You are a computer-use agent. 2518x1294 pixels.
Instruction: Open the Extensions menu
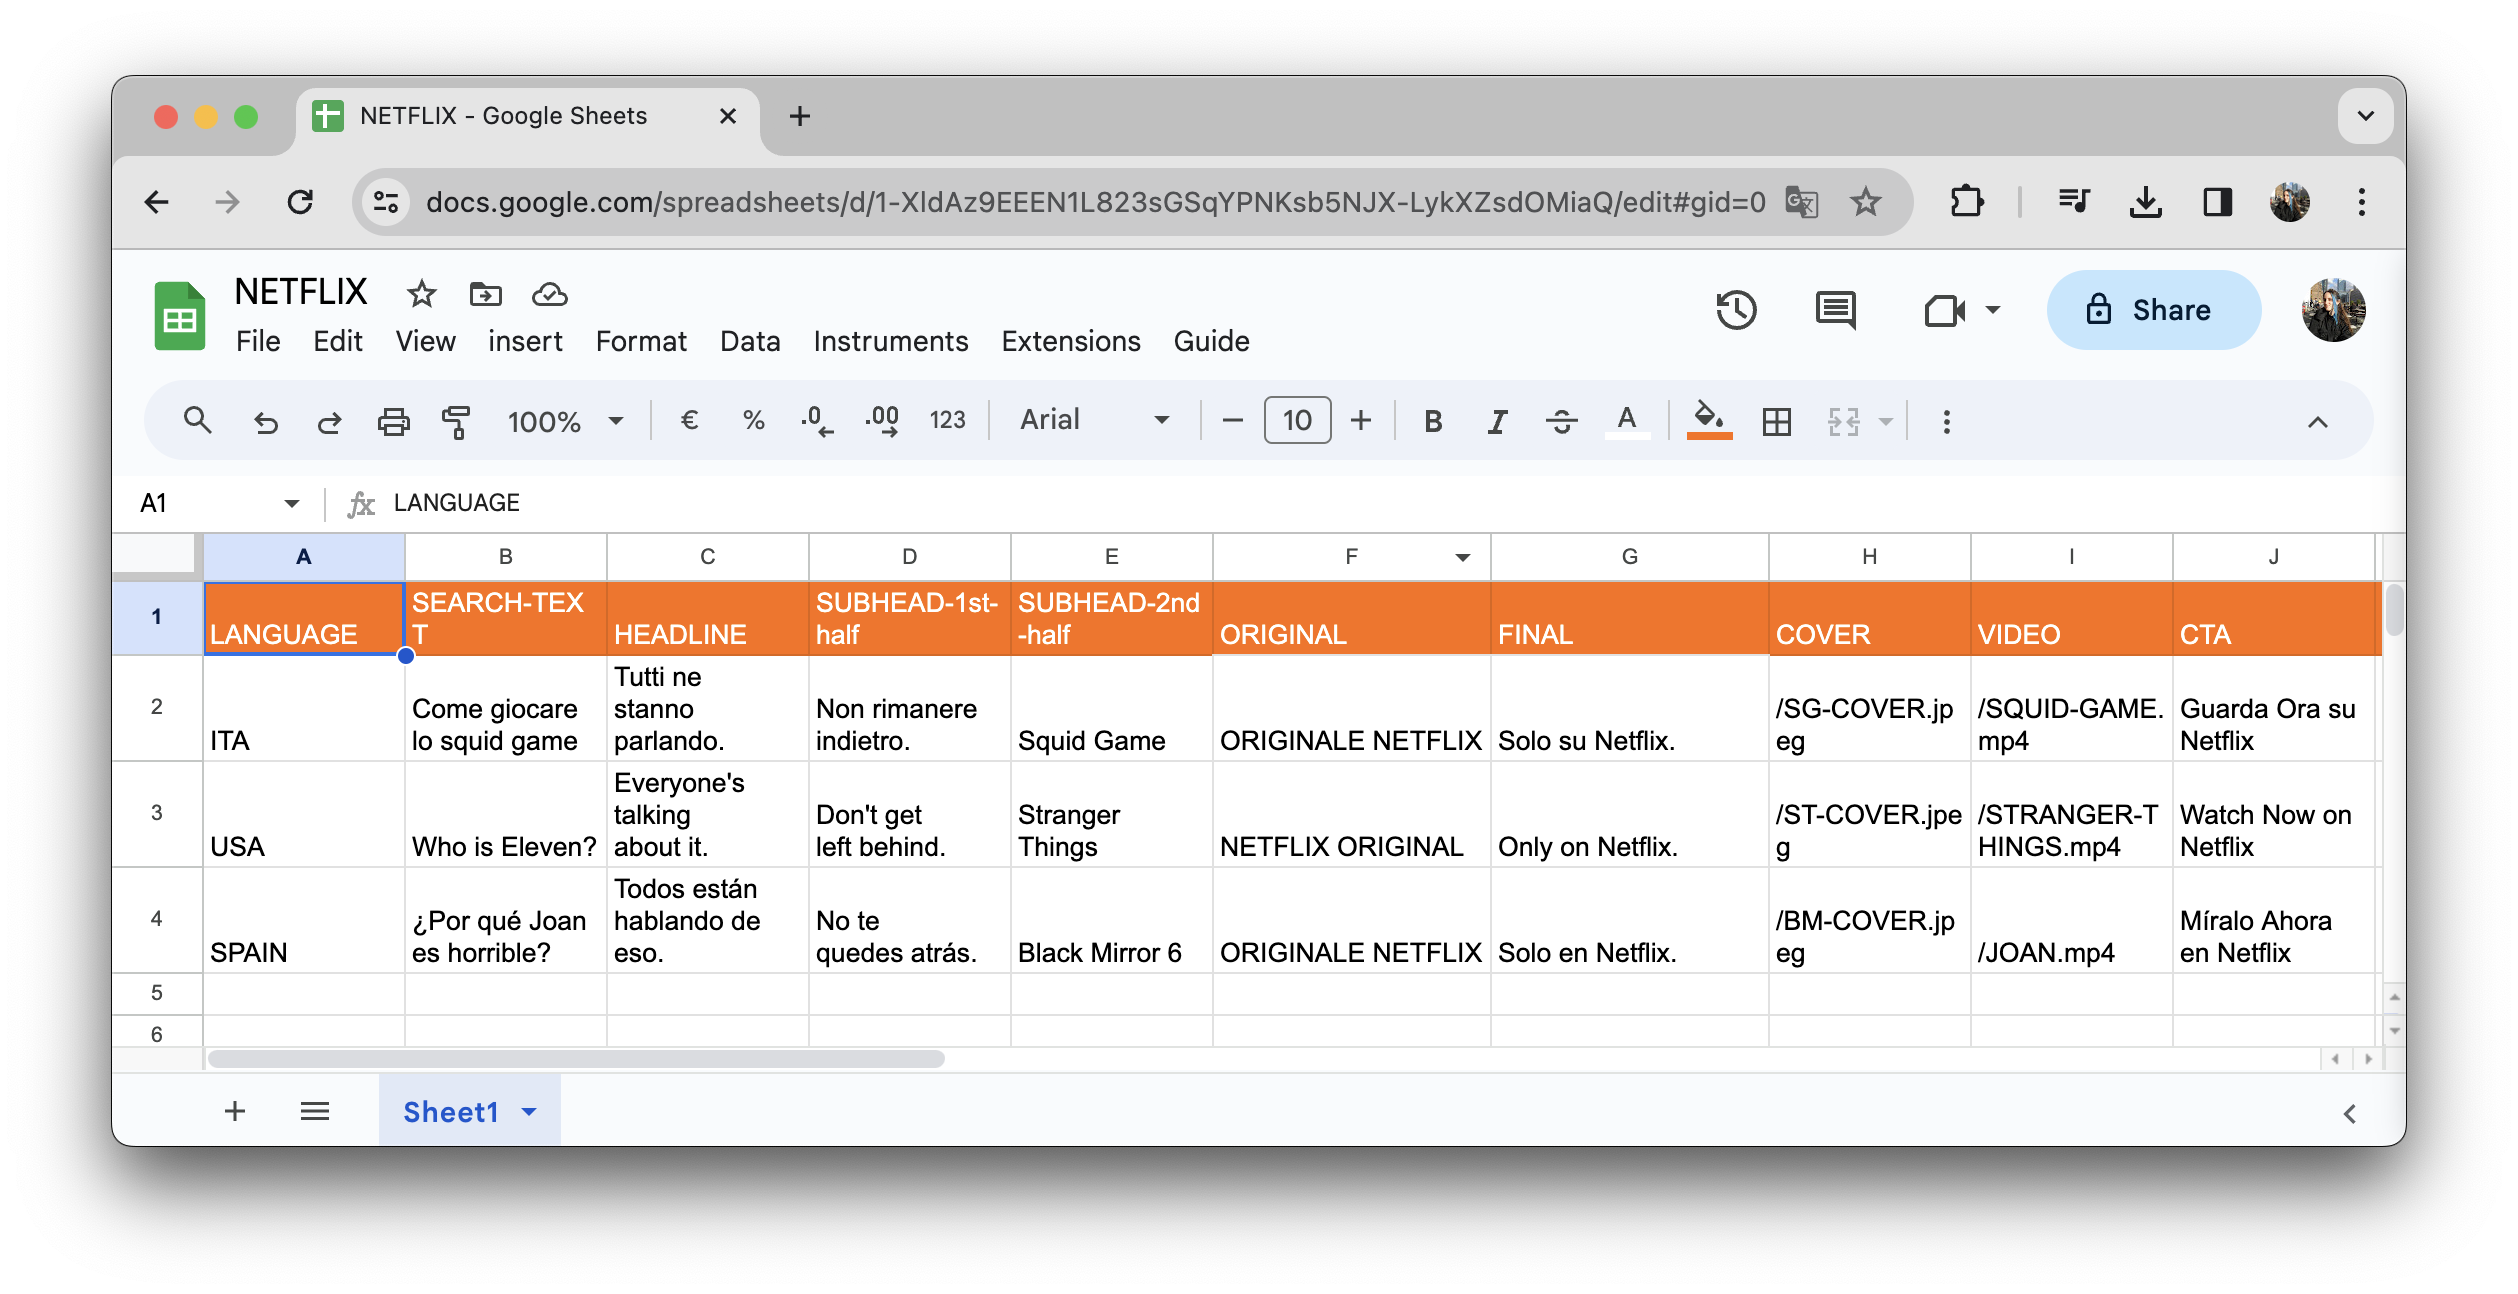pos(1071,342)
